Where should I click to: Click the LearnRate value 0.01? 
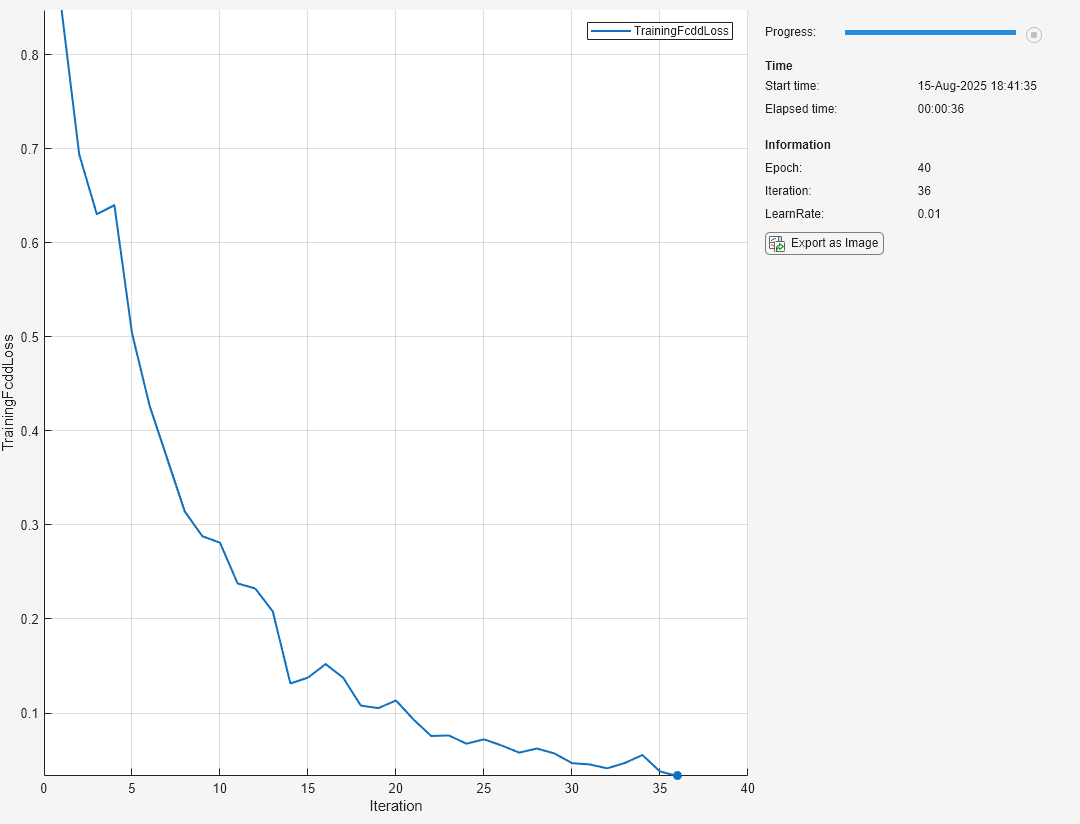click(x=929, y=214)
